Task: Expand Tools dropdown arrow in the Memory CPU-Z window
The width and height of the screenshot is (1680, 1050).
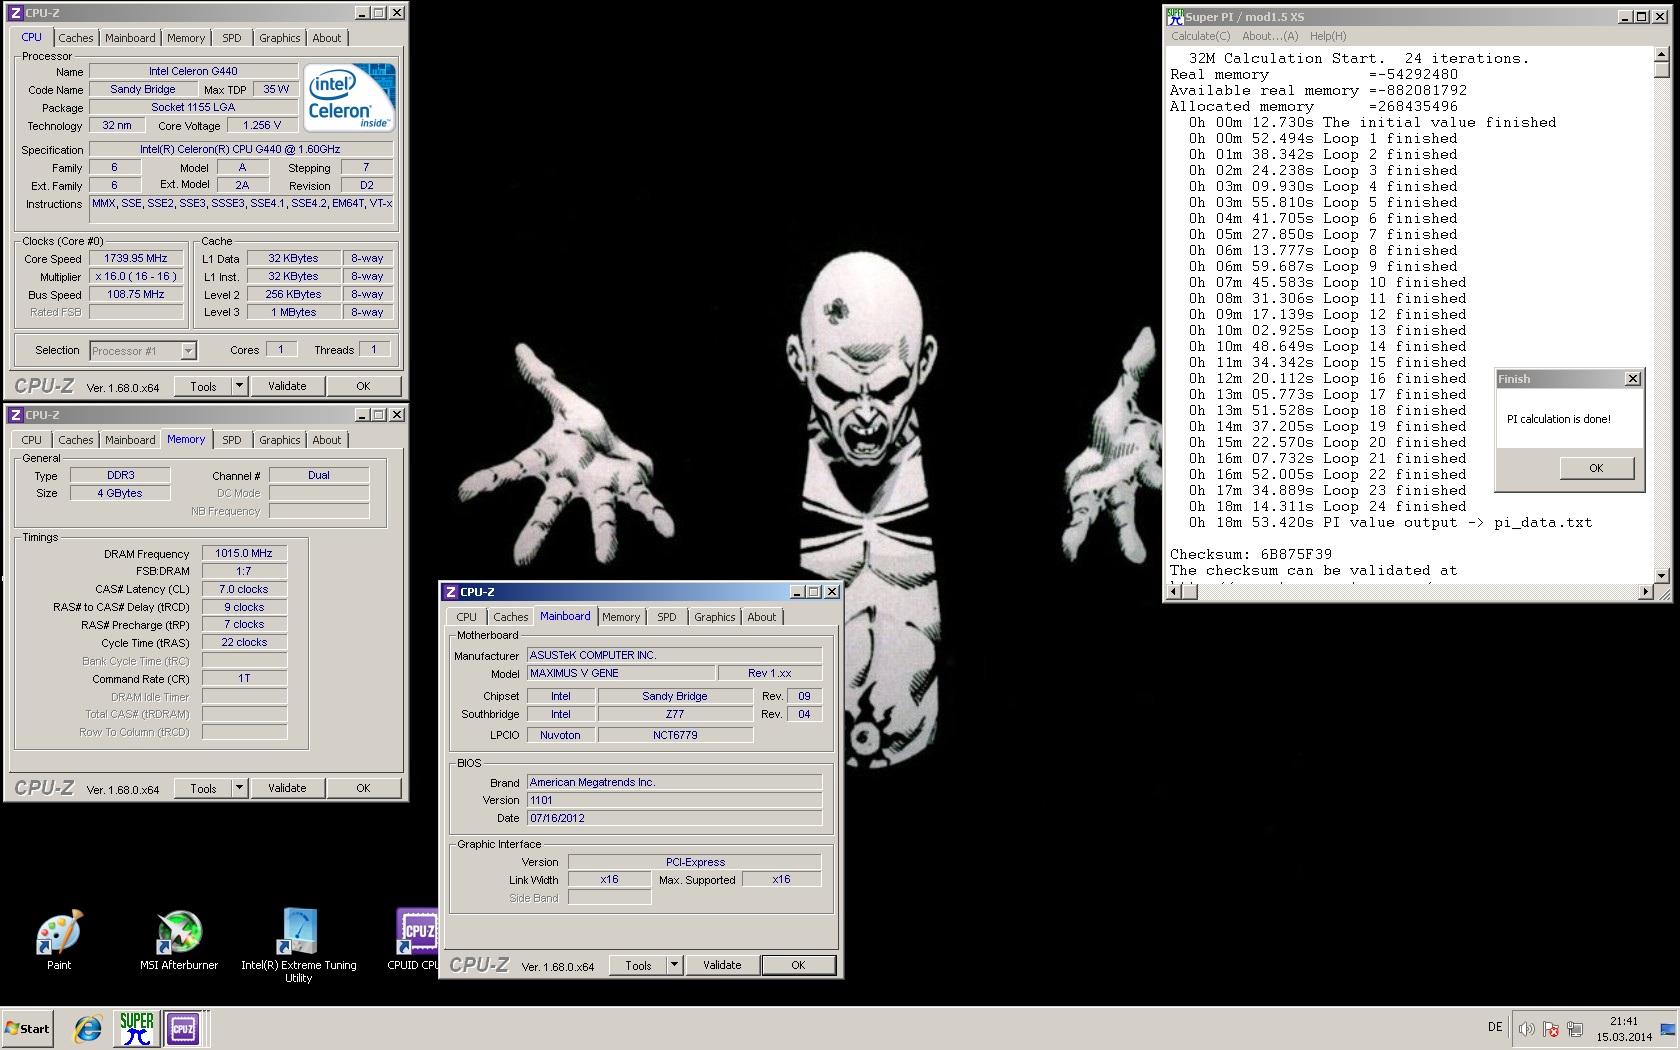Action: pos(239,788)
